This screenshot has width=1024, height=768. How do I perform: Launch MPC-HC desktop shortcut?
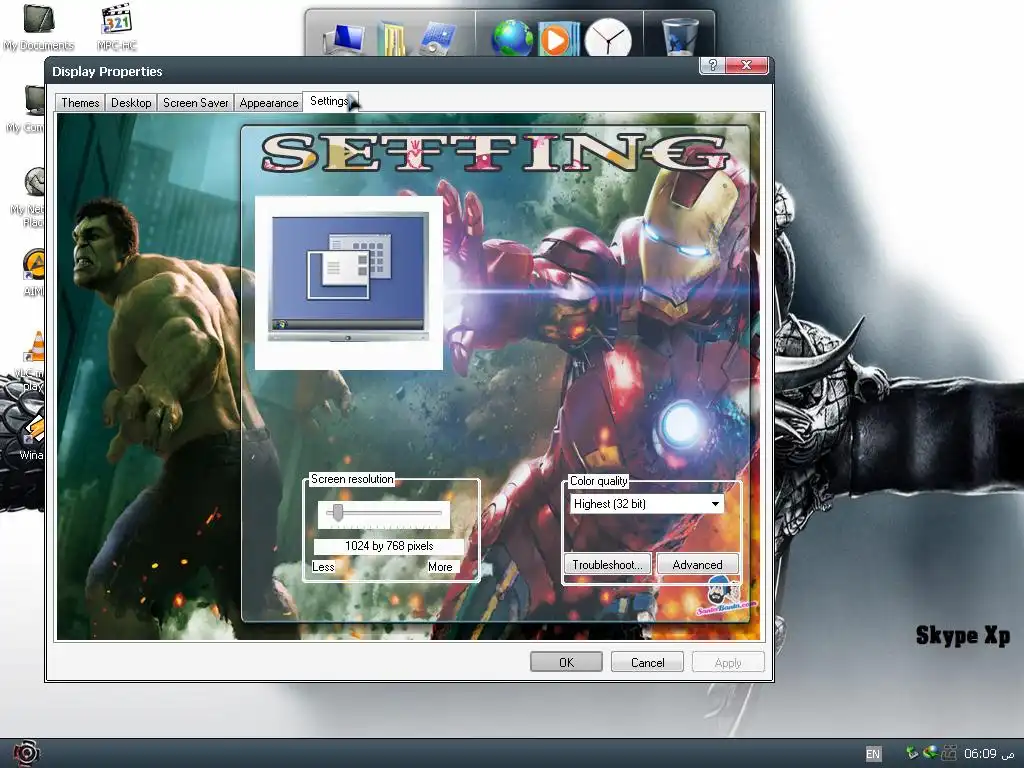[117, 26]
